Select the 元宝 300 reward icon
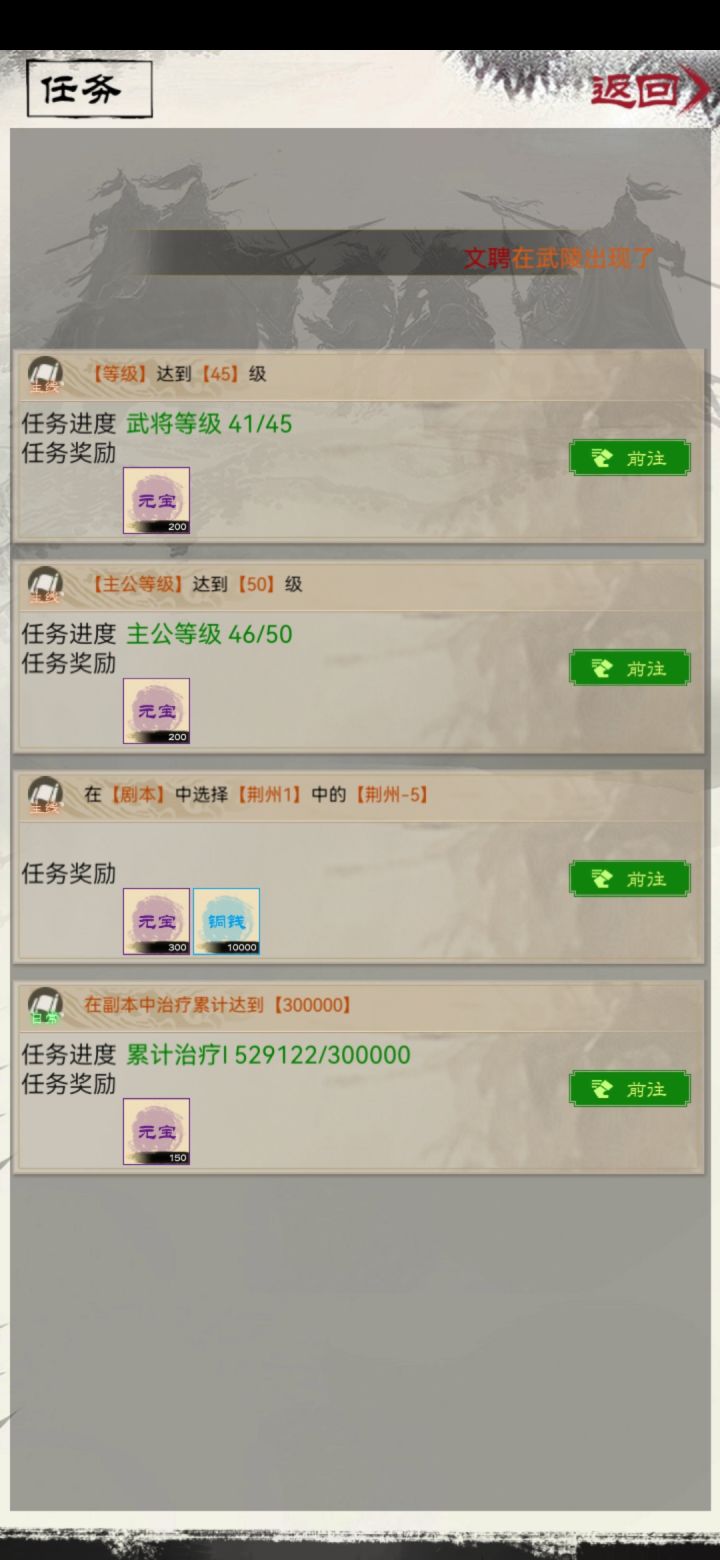The image size is (720, 1560). point(156,921)
